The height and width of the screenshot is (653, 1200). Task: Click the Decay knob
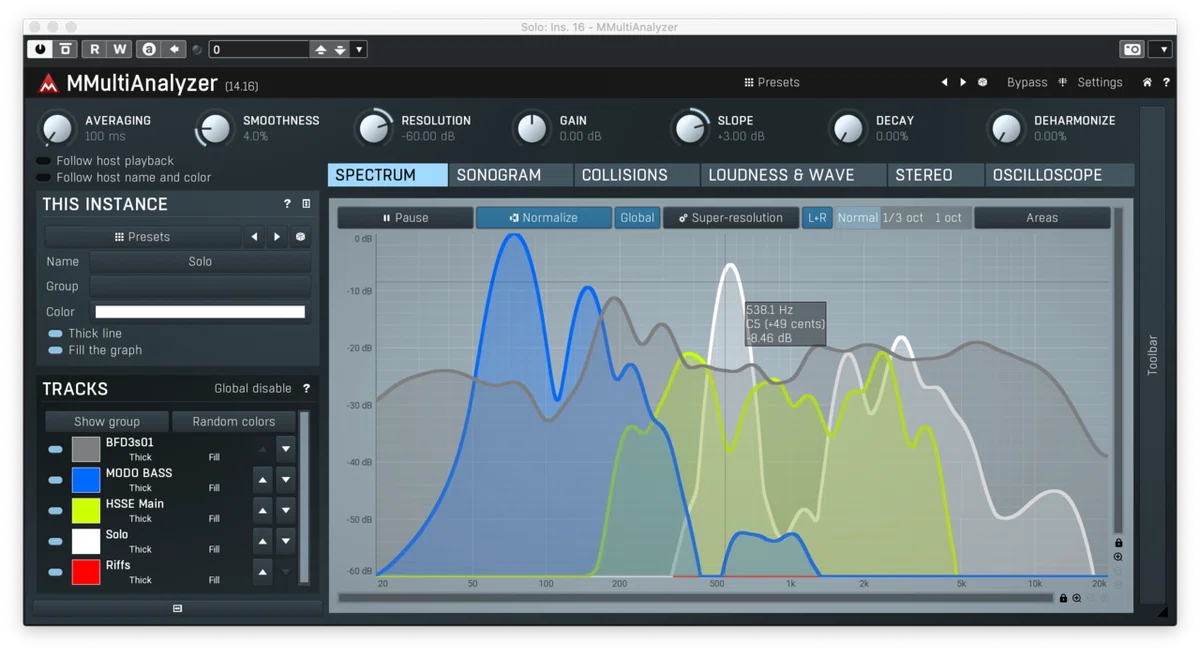[x=848, y=129]
